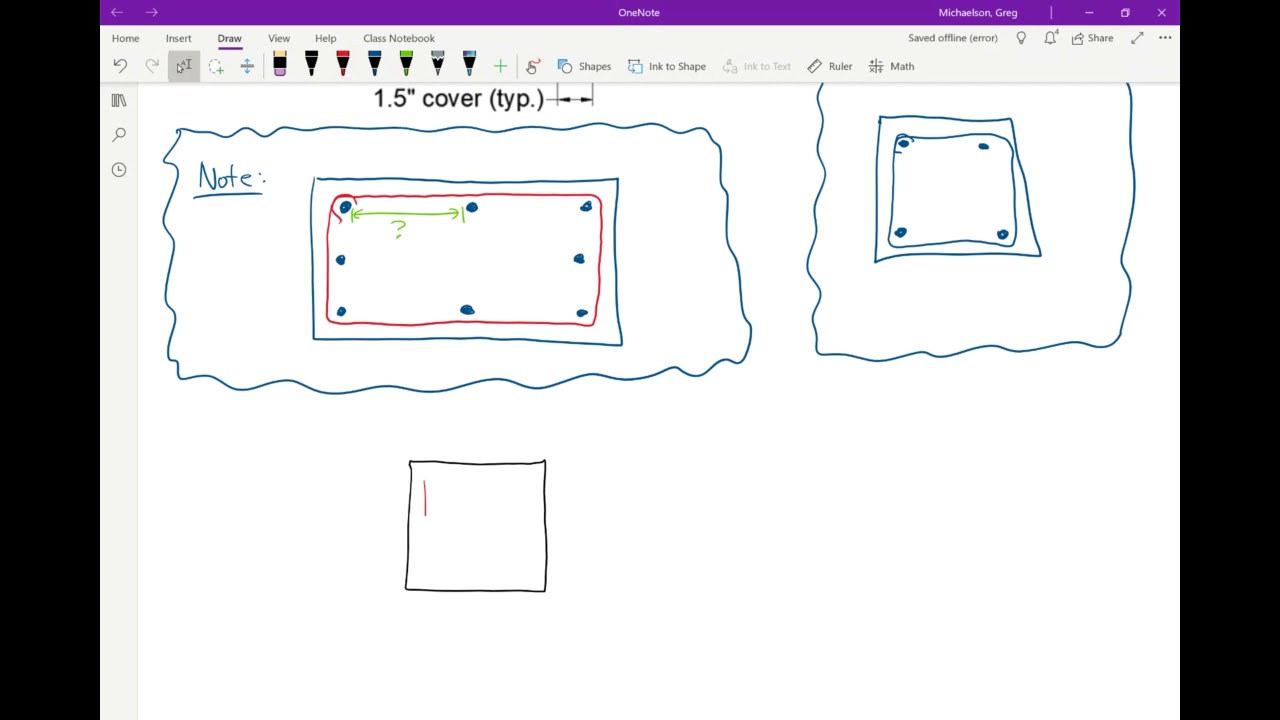
Task: Switch to the Insert tab
Action: point(178,38)
